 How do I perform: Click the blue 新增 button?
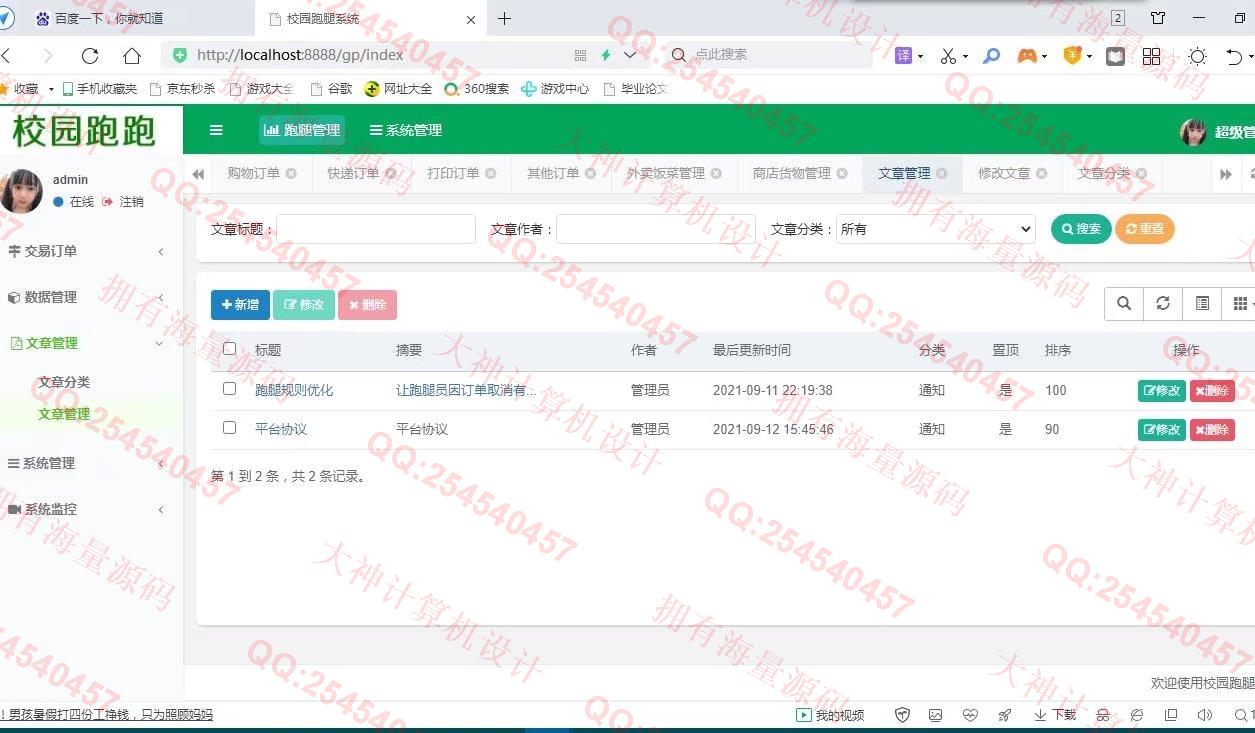(240, 304)
